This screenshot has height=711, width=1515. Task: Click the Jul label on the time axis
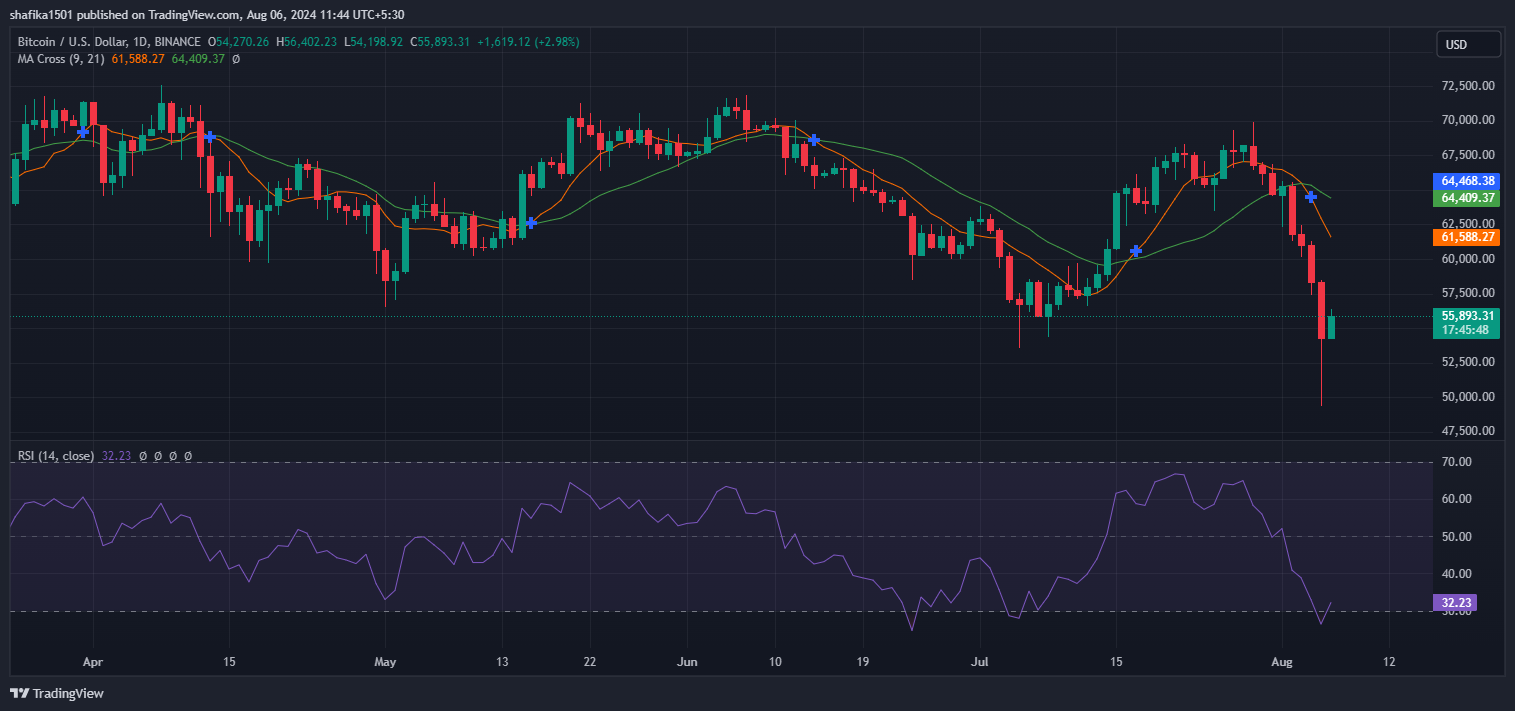(980, 662)
